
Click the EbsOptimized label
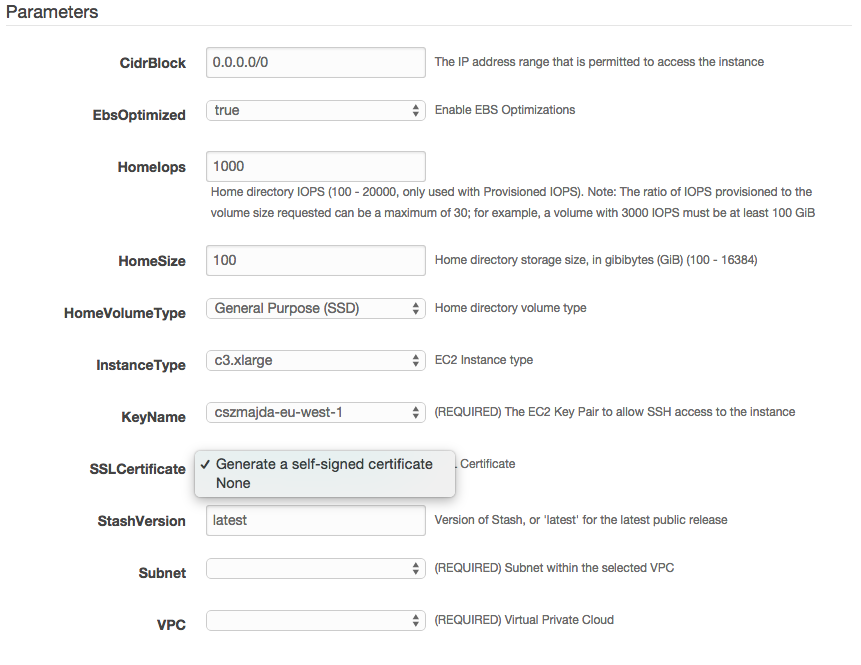[139, 115]
